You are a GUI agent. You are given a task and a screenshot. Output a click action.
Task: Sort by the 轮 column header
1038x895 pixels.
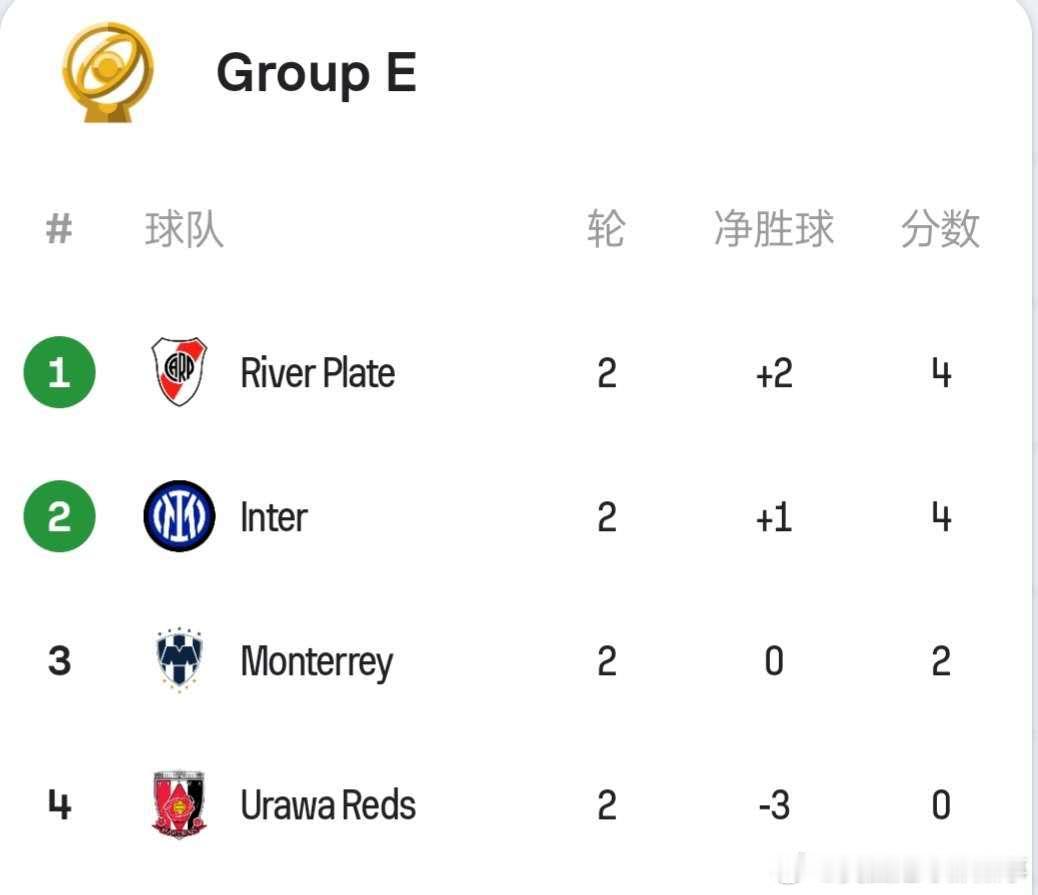pyautogui.click(x=606, y=229)
